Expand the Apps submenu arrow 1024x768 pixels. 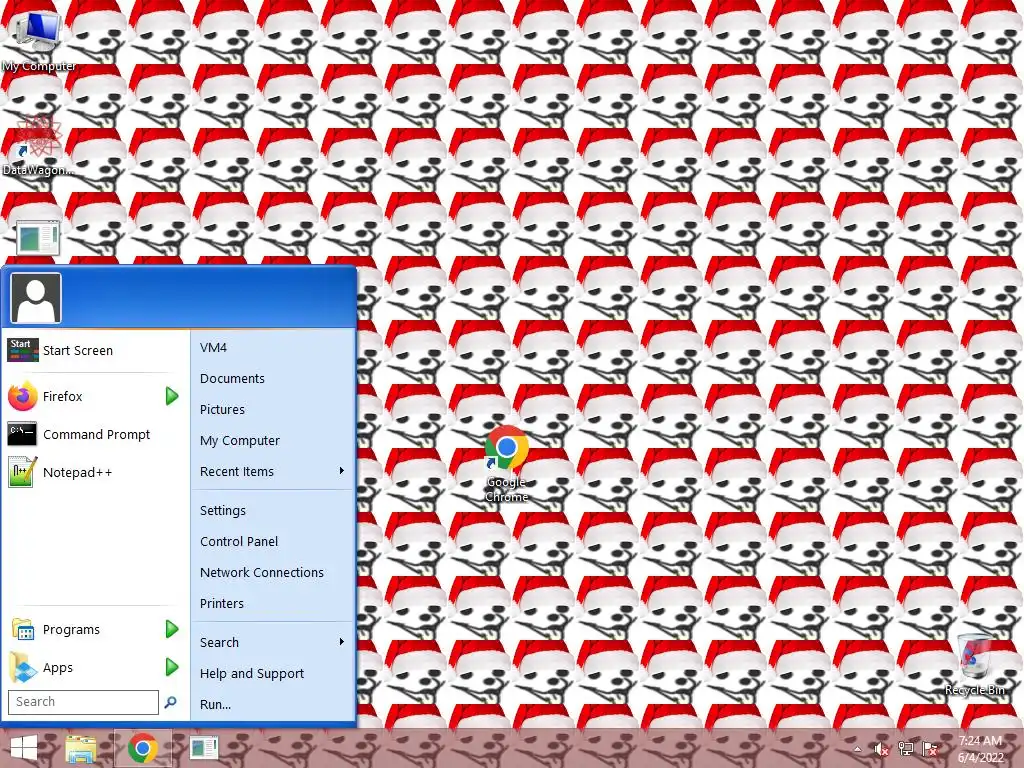pyautogui.click(x=172, y=667)
